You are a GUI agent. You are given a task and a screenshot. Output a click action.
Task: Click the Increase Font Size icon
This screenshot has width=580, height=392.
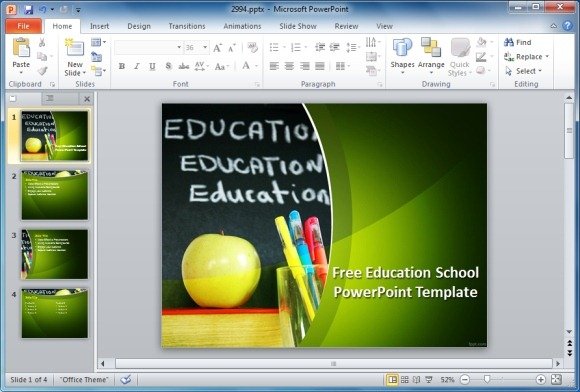click(217, 48)
